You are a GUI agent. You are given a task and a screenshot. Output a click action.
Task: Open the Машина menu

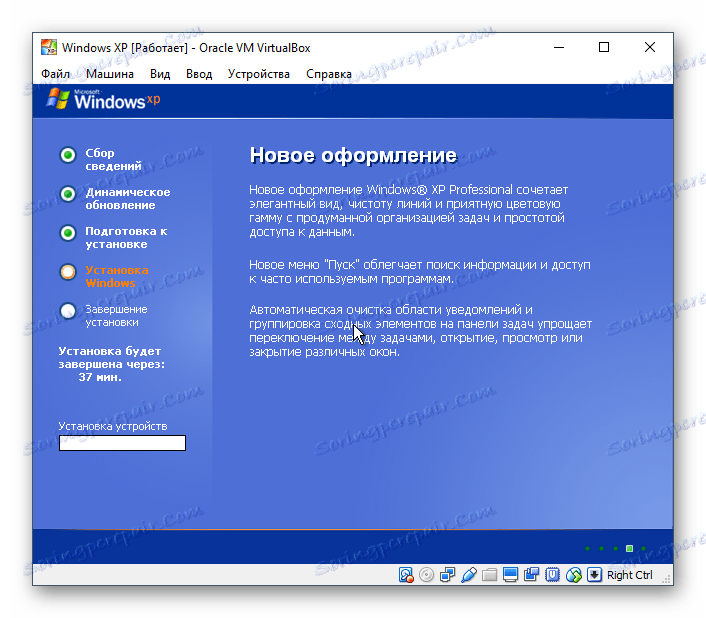pos(110,74)
